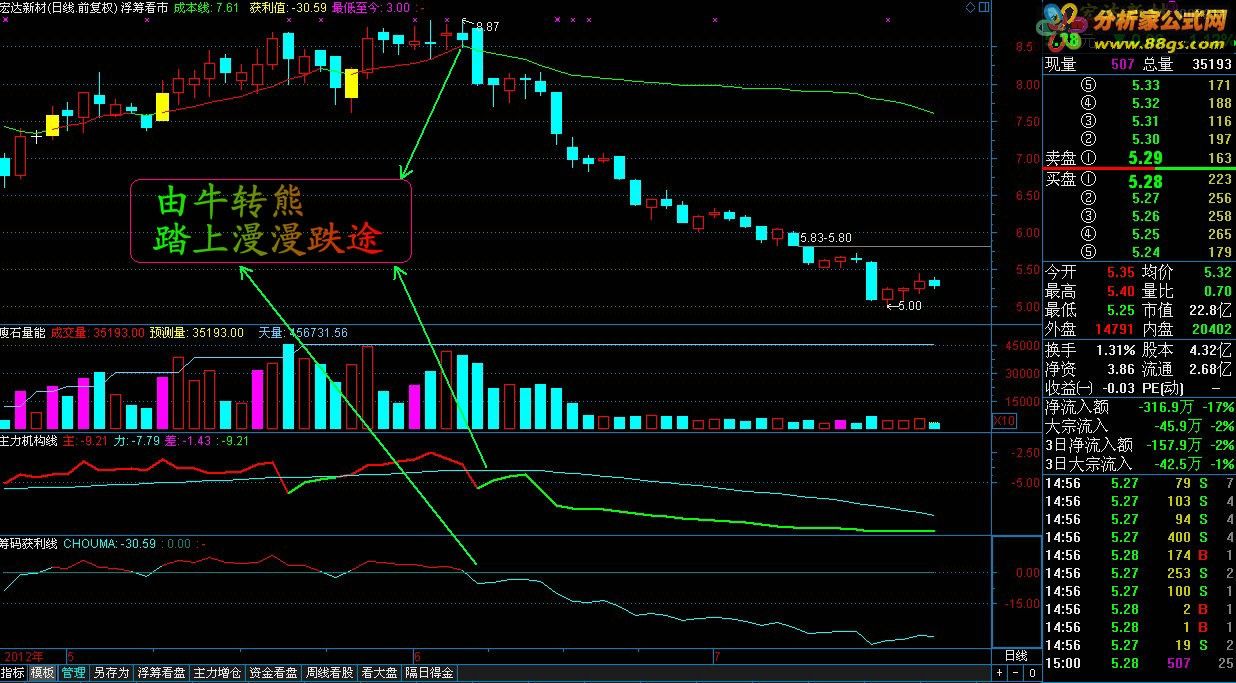The width and height of the screenshot is (1236, 683).
Task: Open the 周线看股 template
Action: [329, 673]
